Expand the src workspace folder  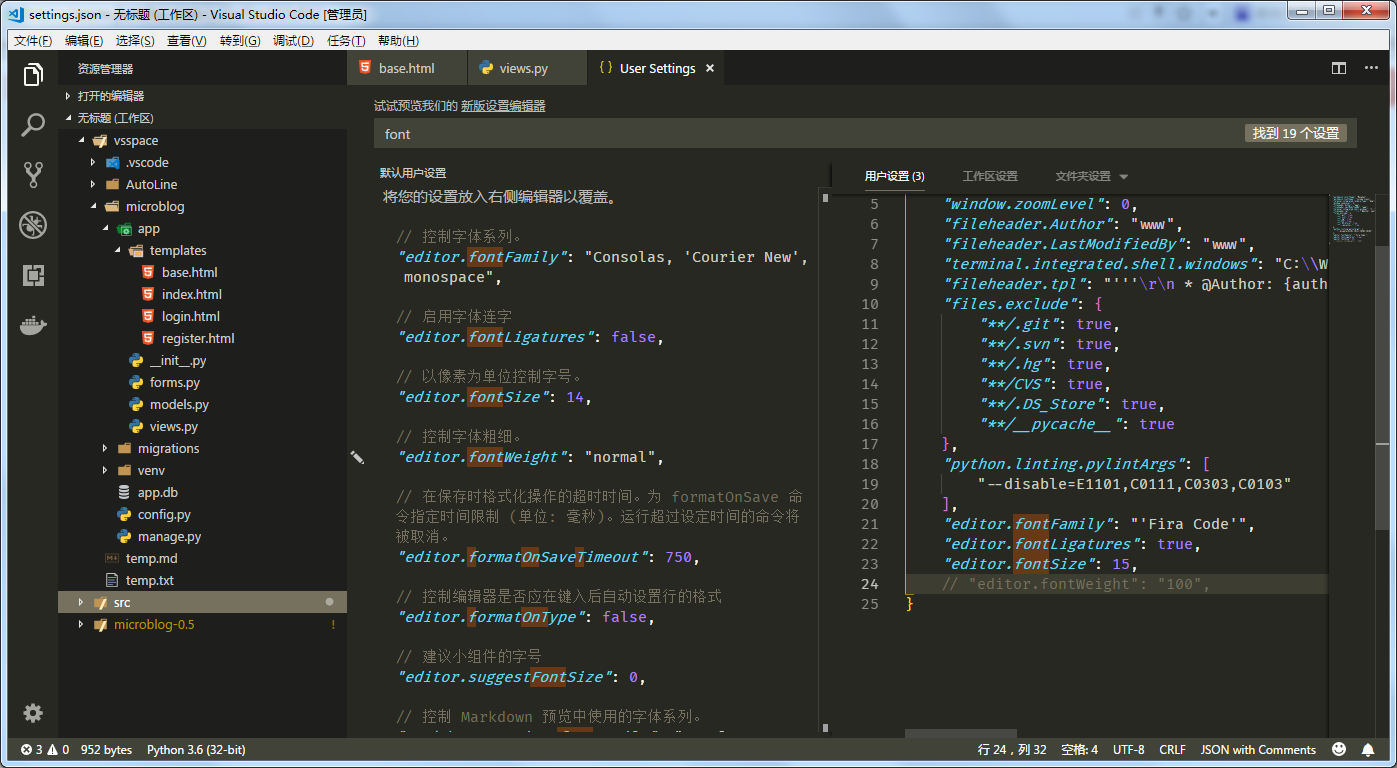point(122,602)
